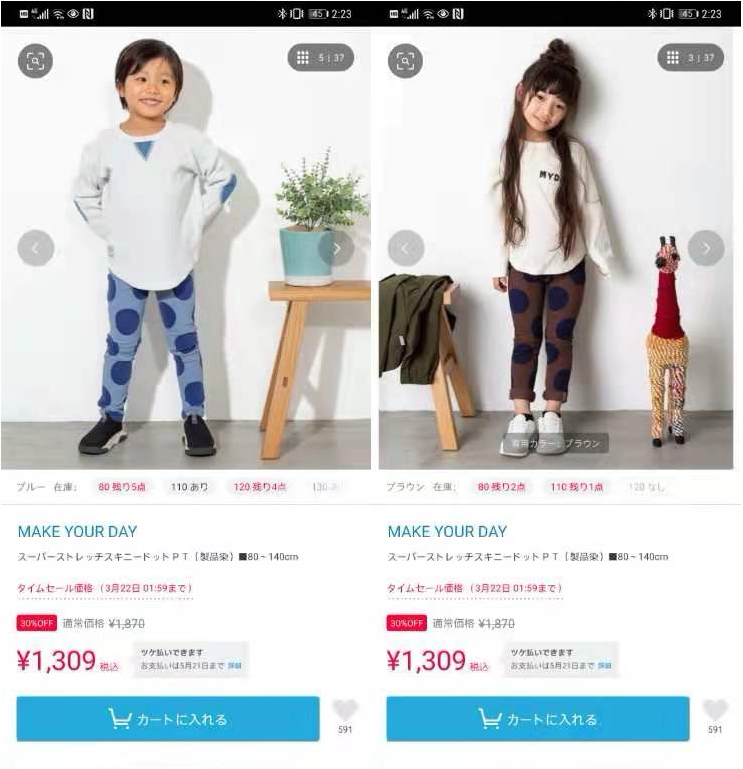This screenshot has width=743, height=769.
Task: Tap the brown color label overlay on photo
Action: [556, 444]
